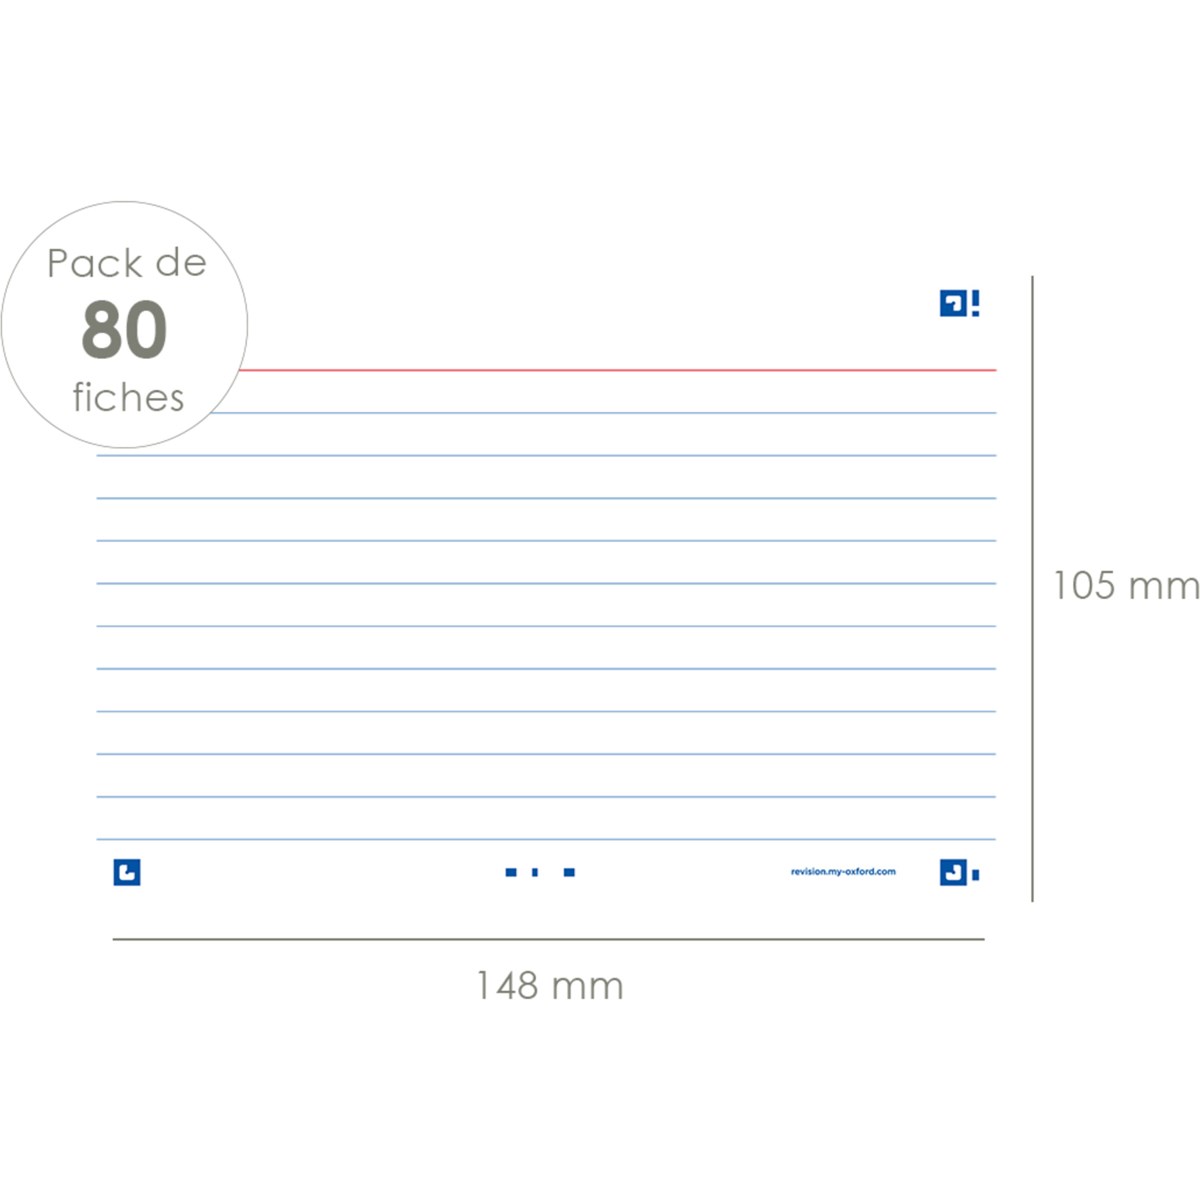The height and width of the screenshot is (1200, 1200).
Task: Click the "Pack de" text in the badge
Action: [126, 264]
